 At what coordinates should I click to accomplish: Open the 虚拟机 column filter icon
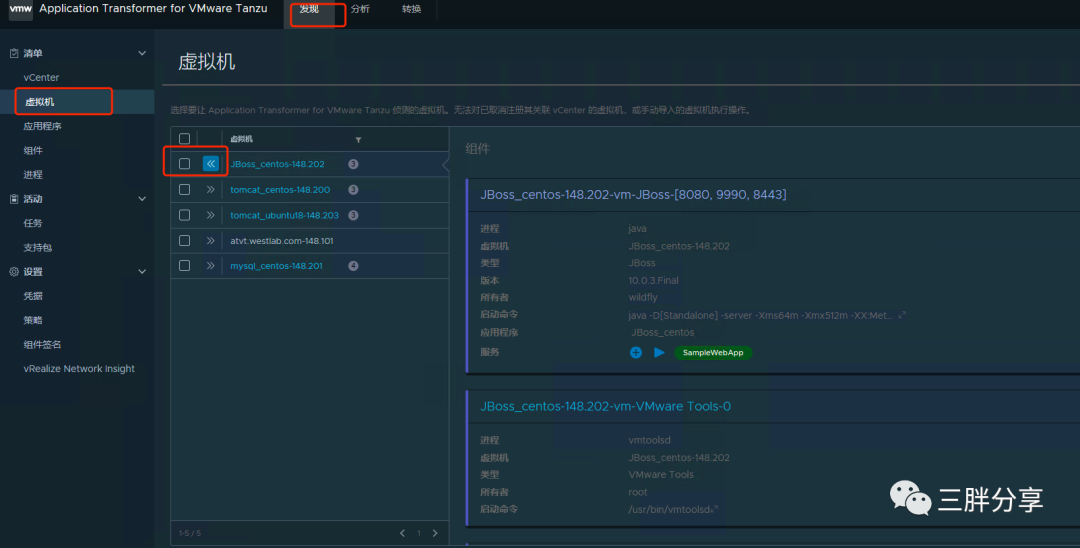click(x=358, y=140)
